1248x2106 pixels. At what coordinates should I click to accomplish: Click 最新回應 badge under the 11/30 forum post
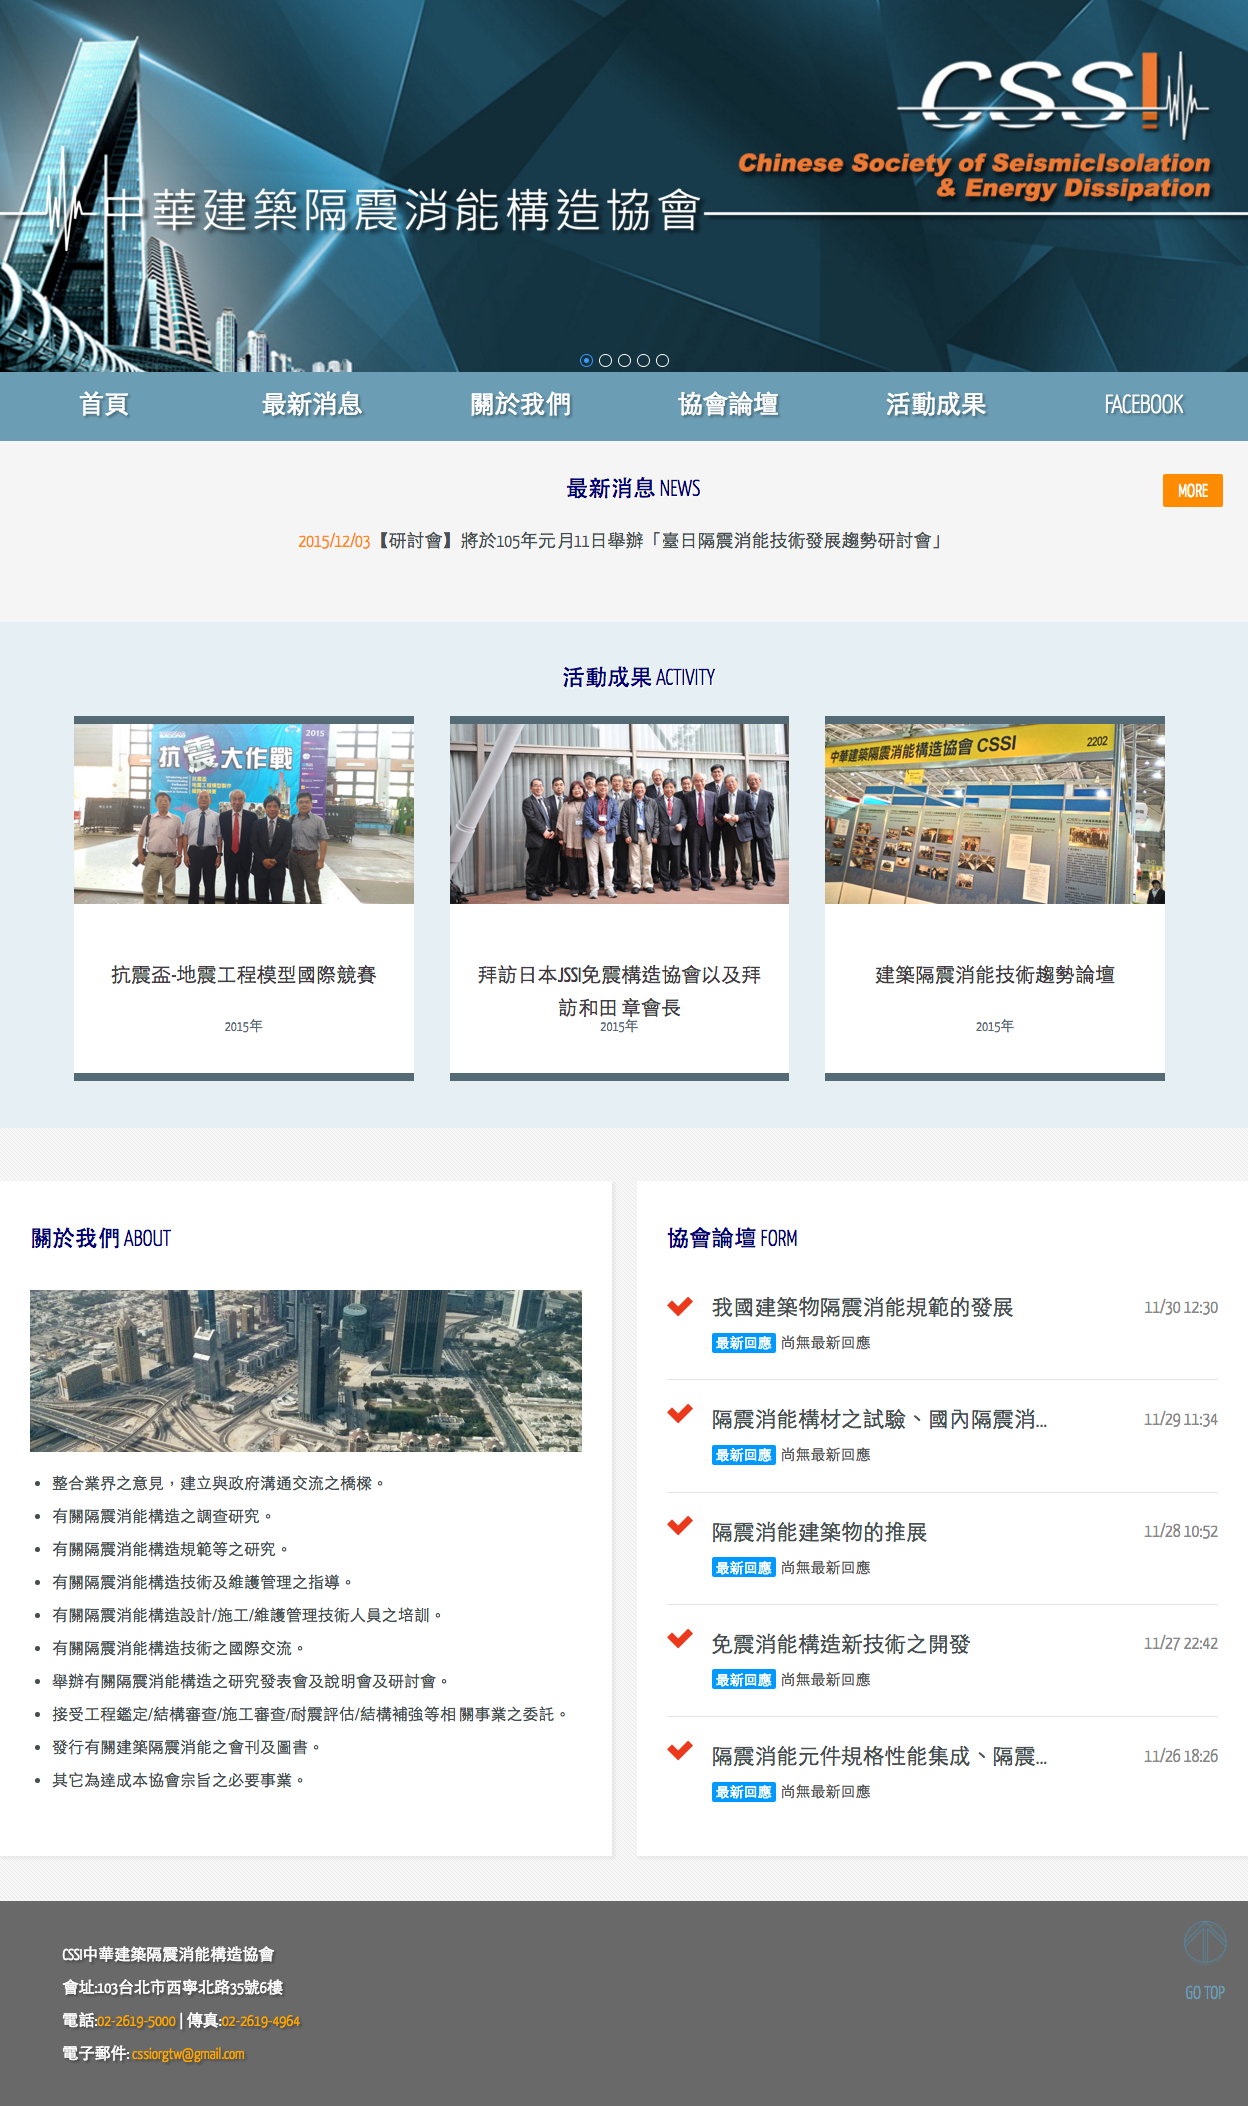tap(743, 1343)
